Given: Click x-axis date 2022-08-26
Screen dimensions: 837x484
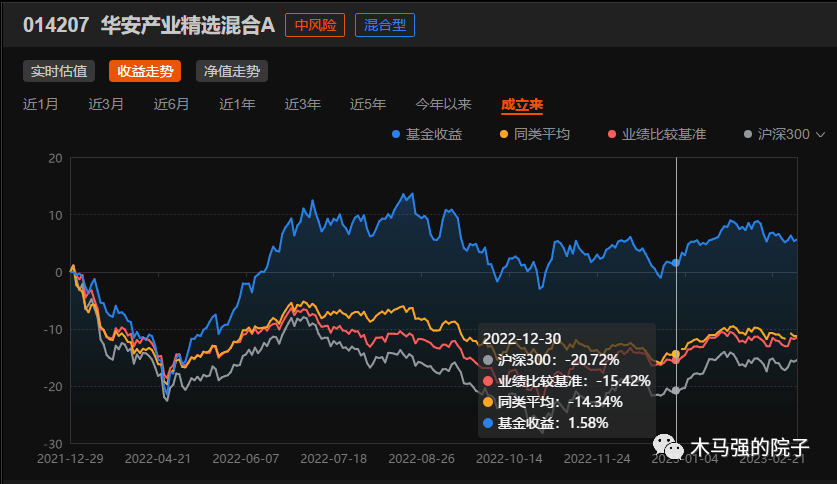Looking at the screenshot, I should tap(422, 459).
